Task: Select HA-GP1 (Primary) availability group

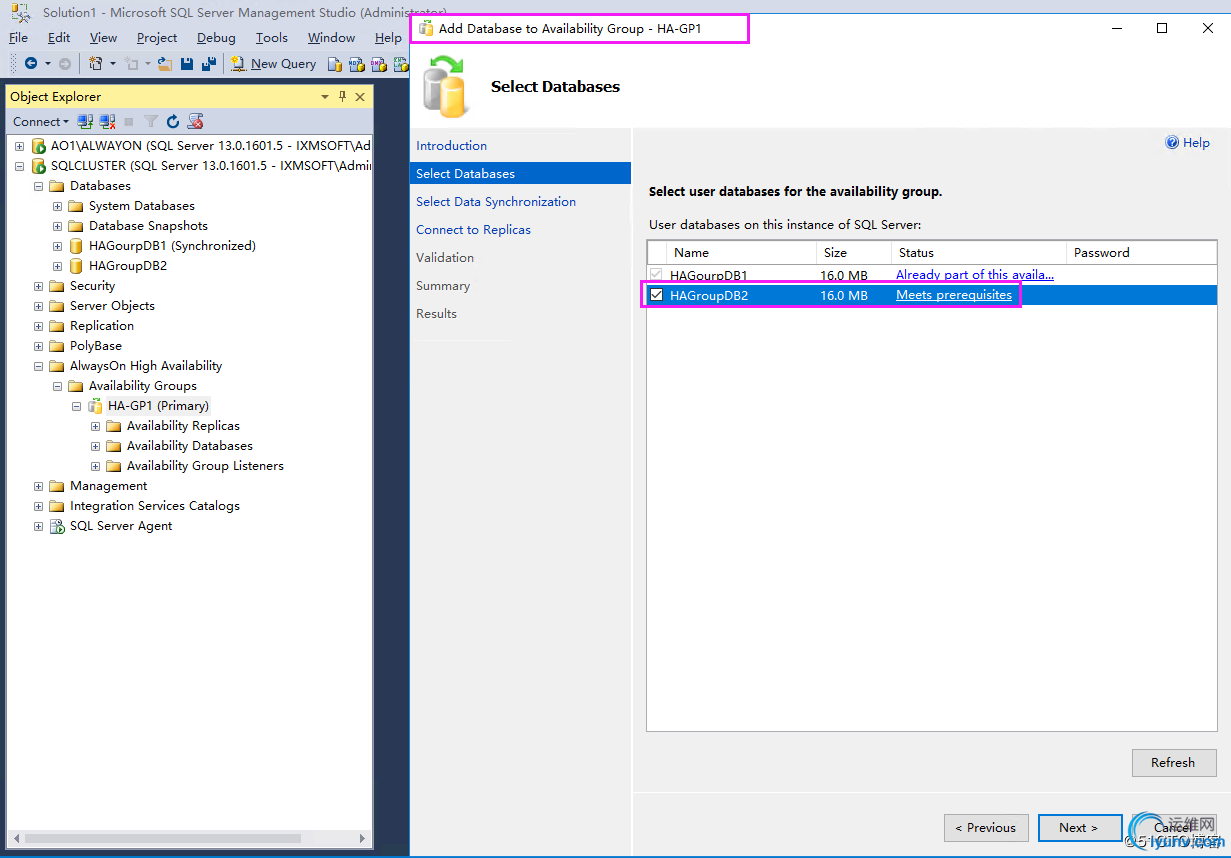Action: [158, 405]
